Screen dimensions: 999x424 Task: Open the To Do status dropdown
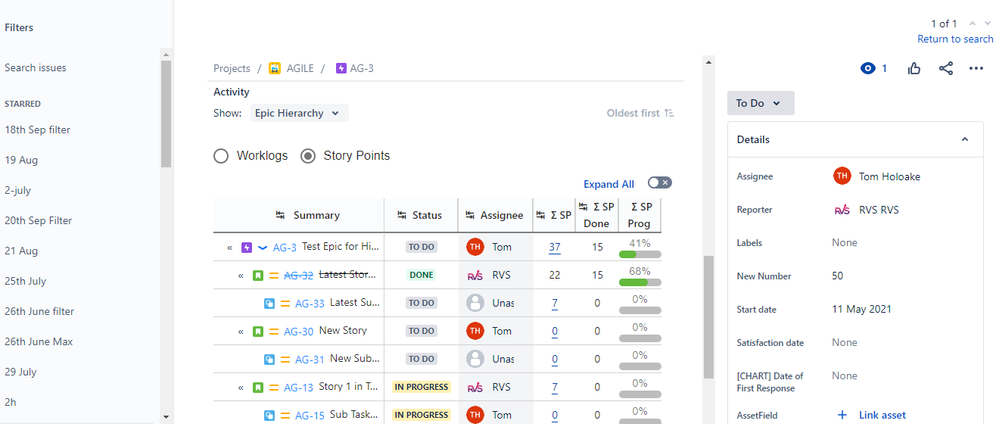tap(760, 103)
